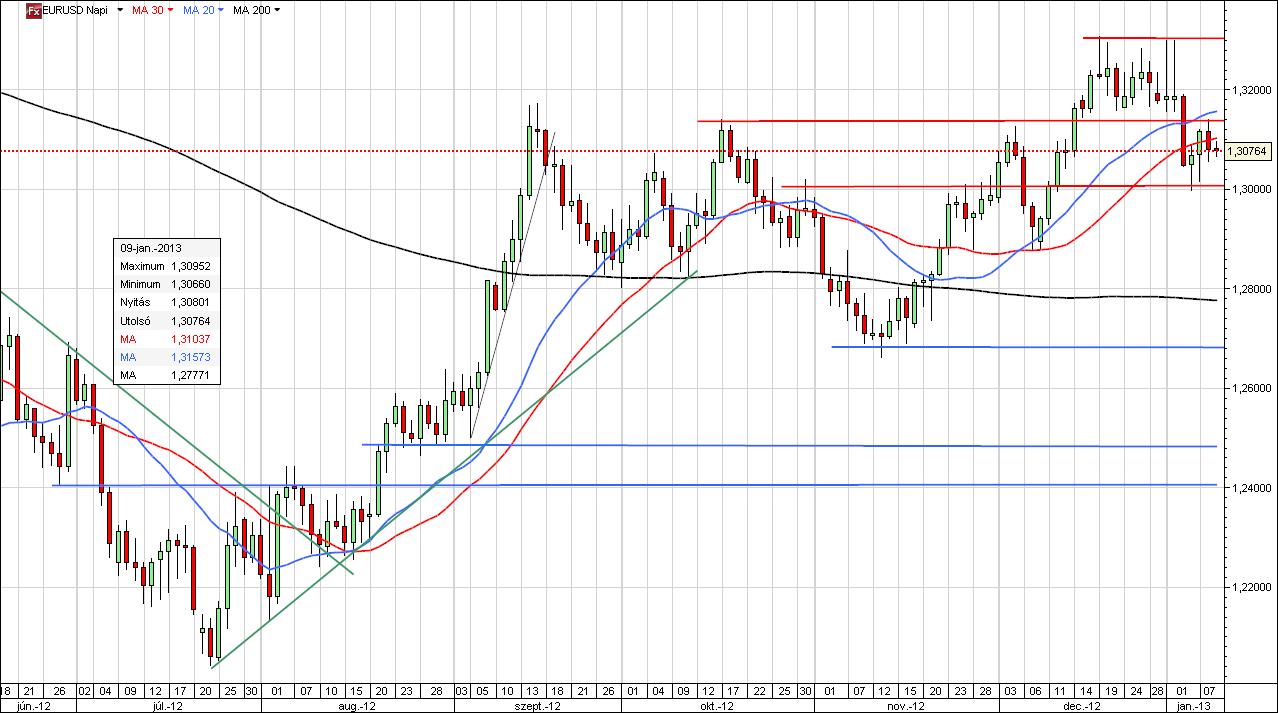Click the 1,32000 price axis label
Image resolution: width=1278 pixels, height=713 pixels.
(x=1250, y=89)
